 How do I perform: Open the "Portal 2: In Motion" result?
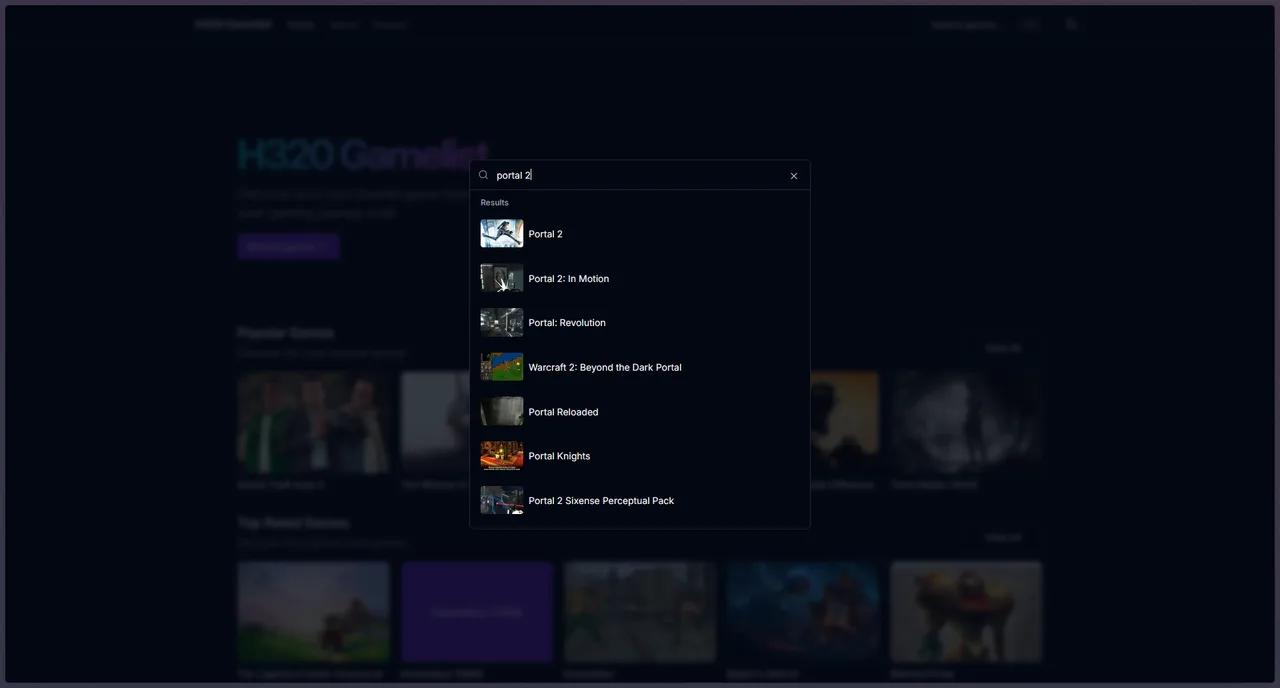(x=640, y=278)
